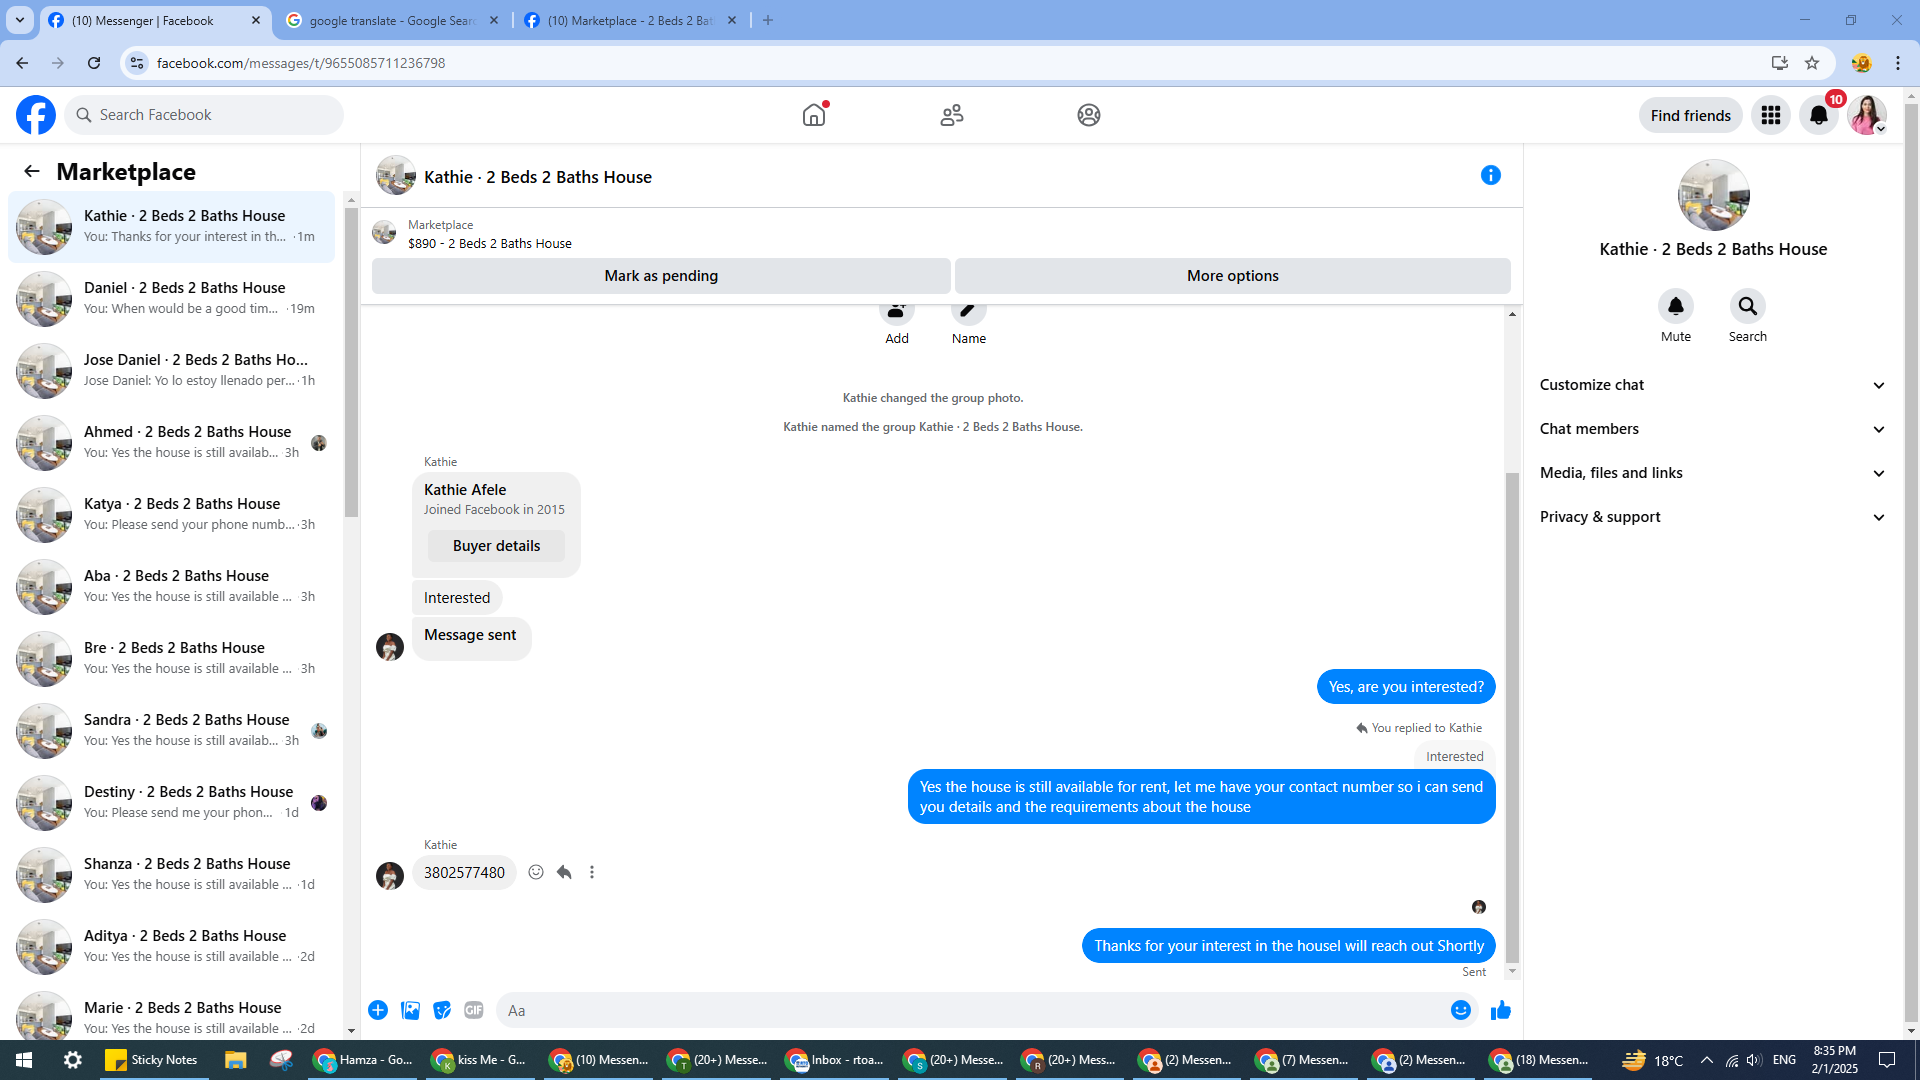This screenshot has height=1080, width=1920.
Task: Click the conversation information icon
Action: click(x=1490, y=176)
